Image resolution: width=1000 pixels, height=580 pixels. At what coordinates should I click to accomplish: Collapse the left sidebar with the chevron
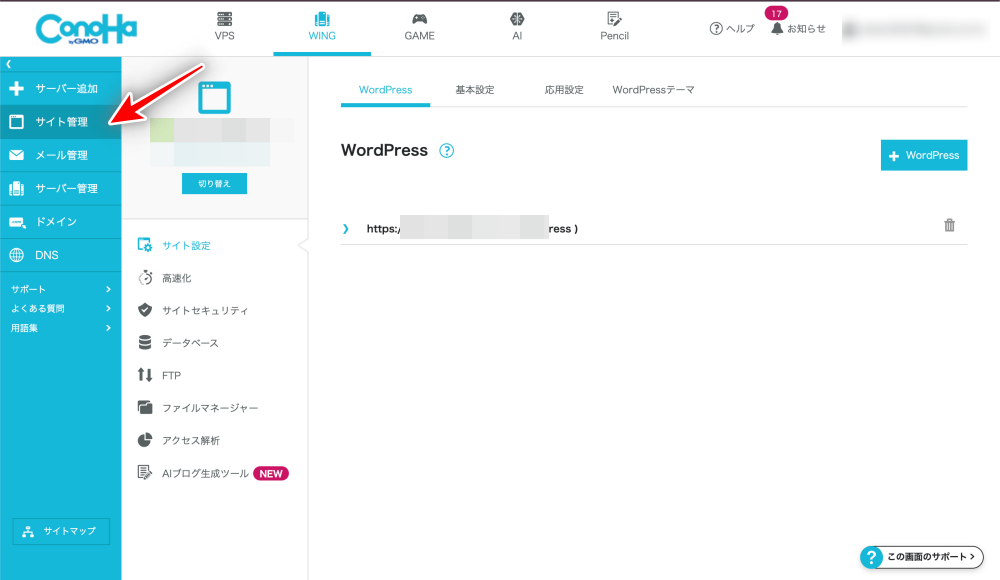[8, 64]
